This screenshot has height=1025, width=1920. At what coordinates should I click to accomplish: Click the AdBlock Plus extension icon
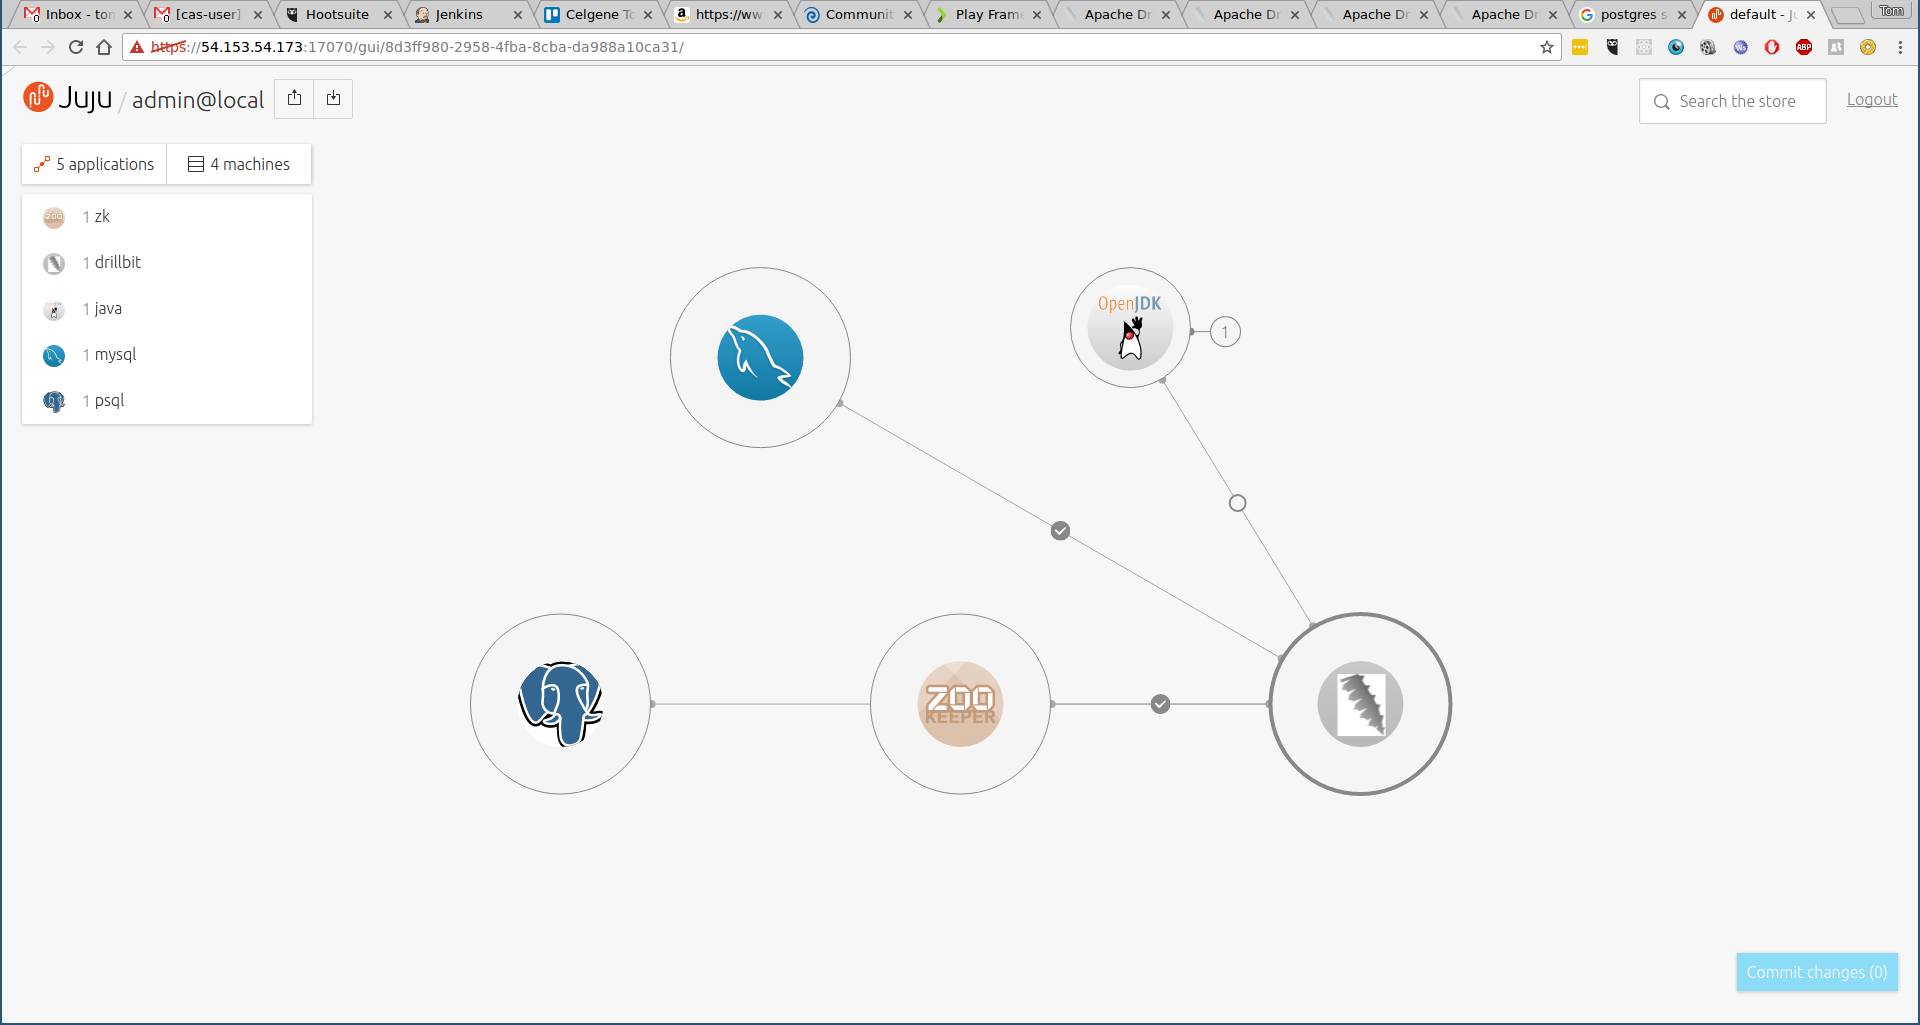click(1804, 47)
